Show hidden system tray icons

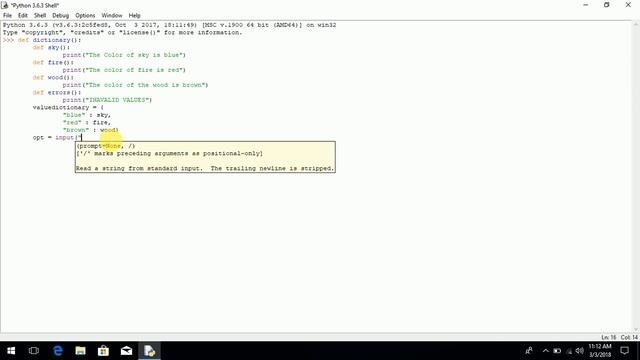pyautogui.click(x=546, y=351)
